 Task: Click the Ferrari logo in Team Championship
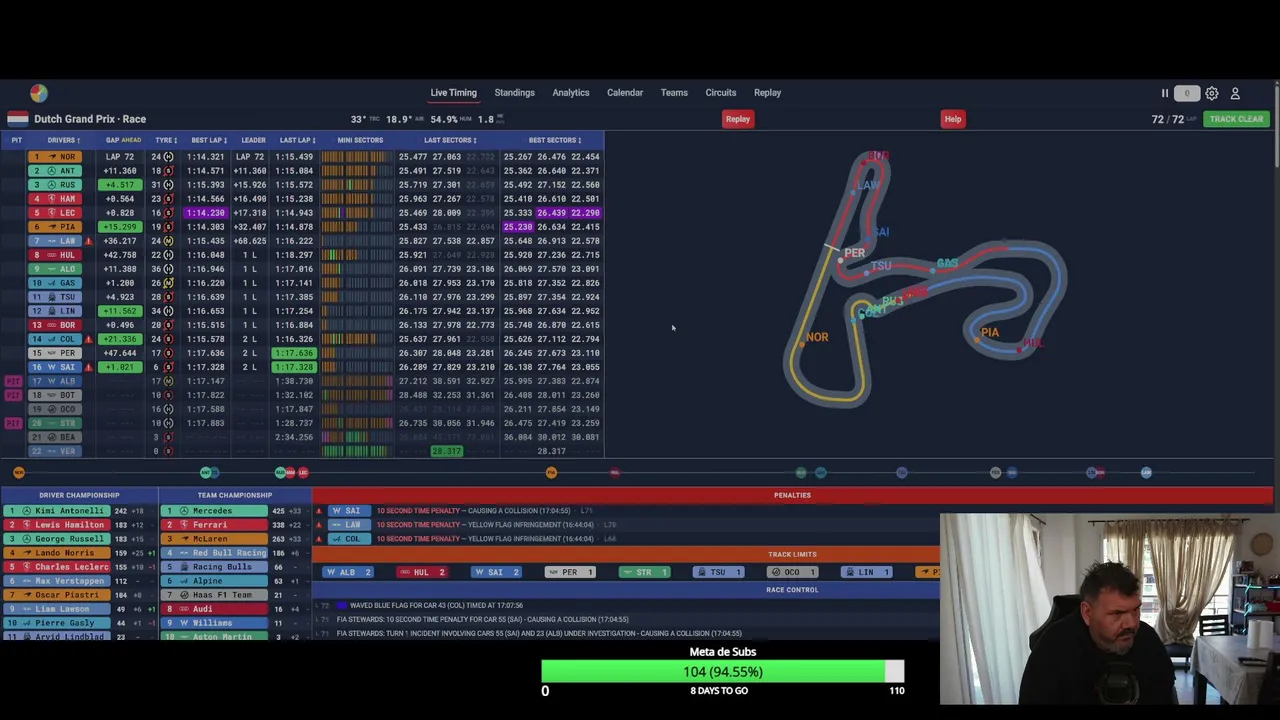click(184, 525)
